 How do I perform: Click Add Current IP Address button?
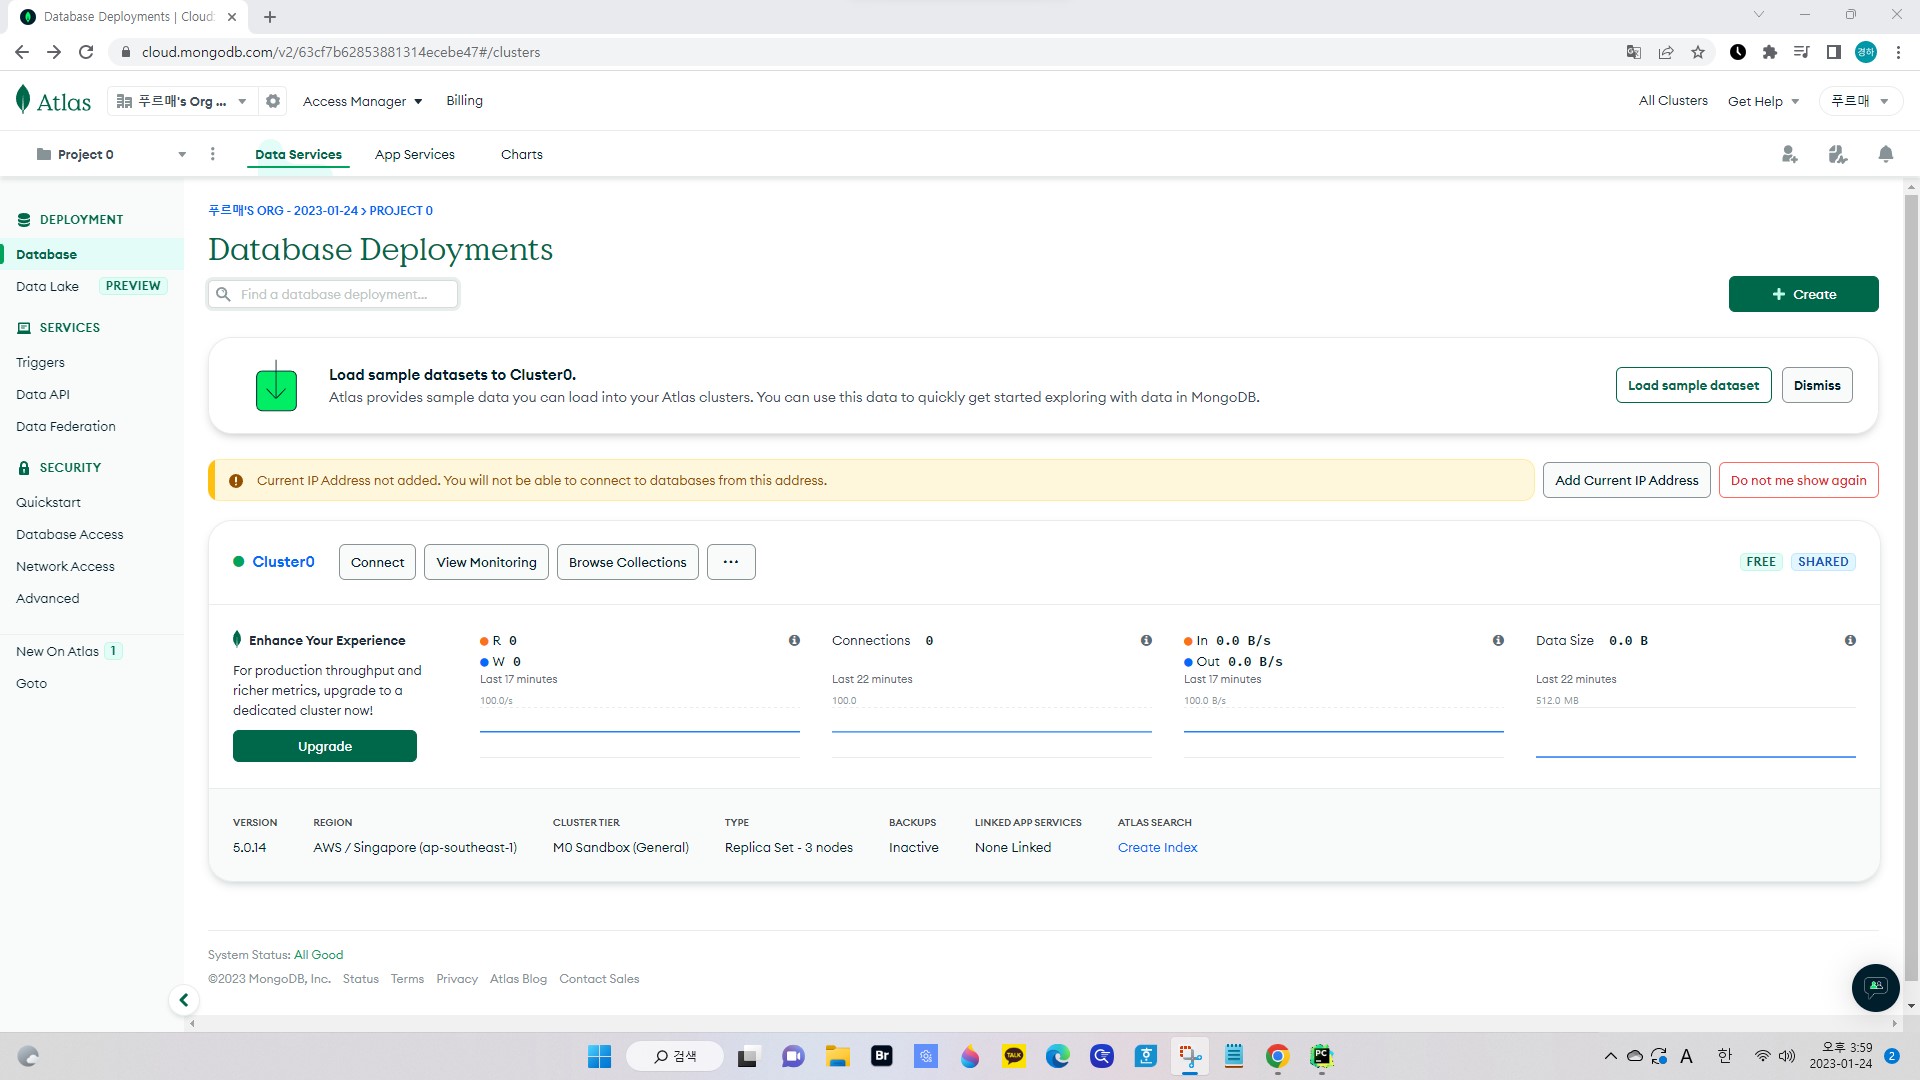[1627, 480]
